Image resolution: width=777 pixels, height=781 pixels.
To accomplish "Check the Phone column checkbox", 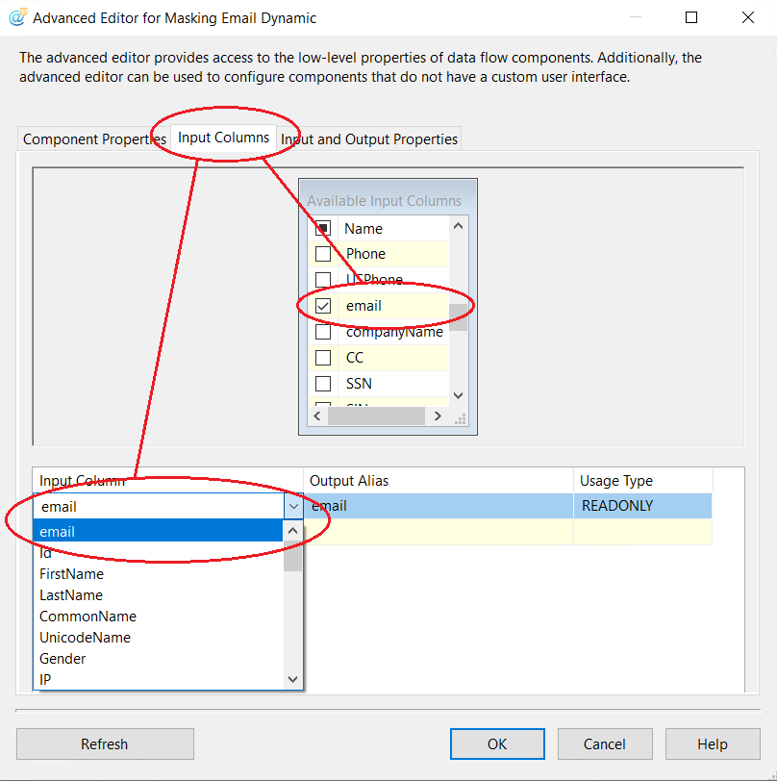I will [323, 254].
